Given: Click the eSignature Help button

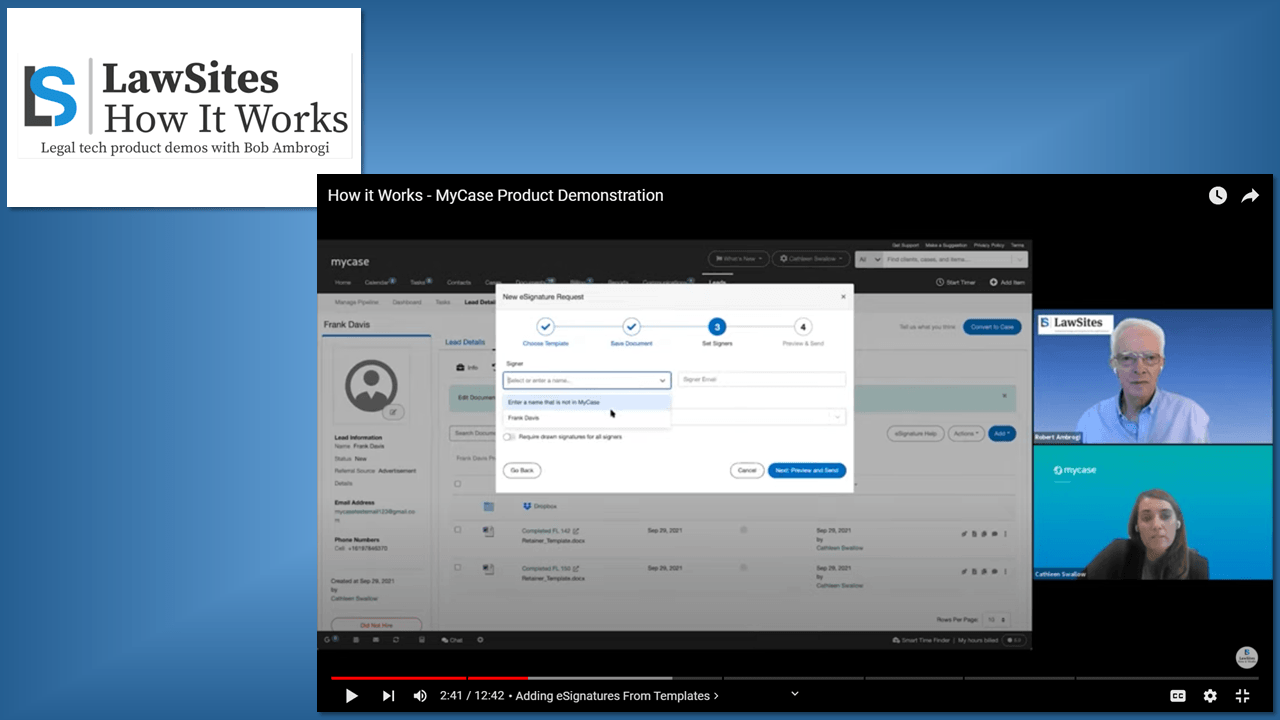Looking at the screenshot, I should coord(915,434).
